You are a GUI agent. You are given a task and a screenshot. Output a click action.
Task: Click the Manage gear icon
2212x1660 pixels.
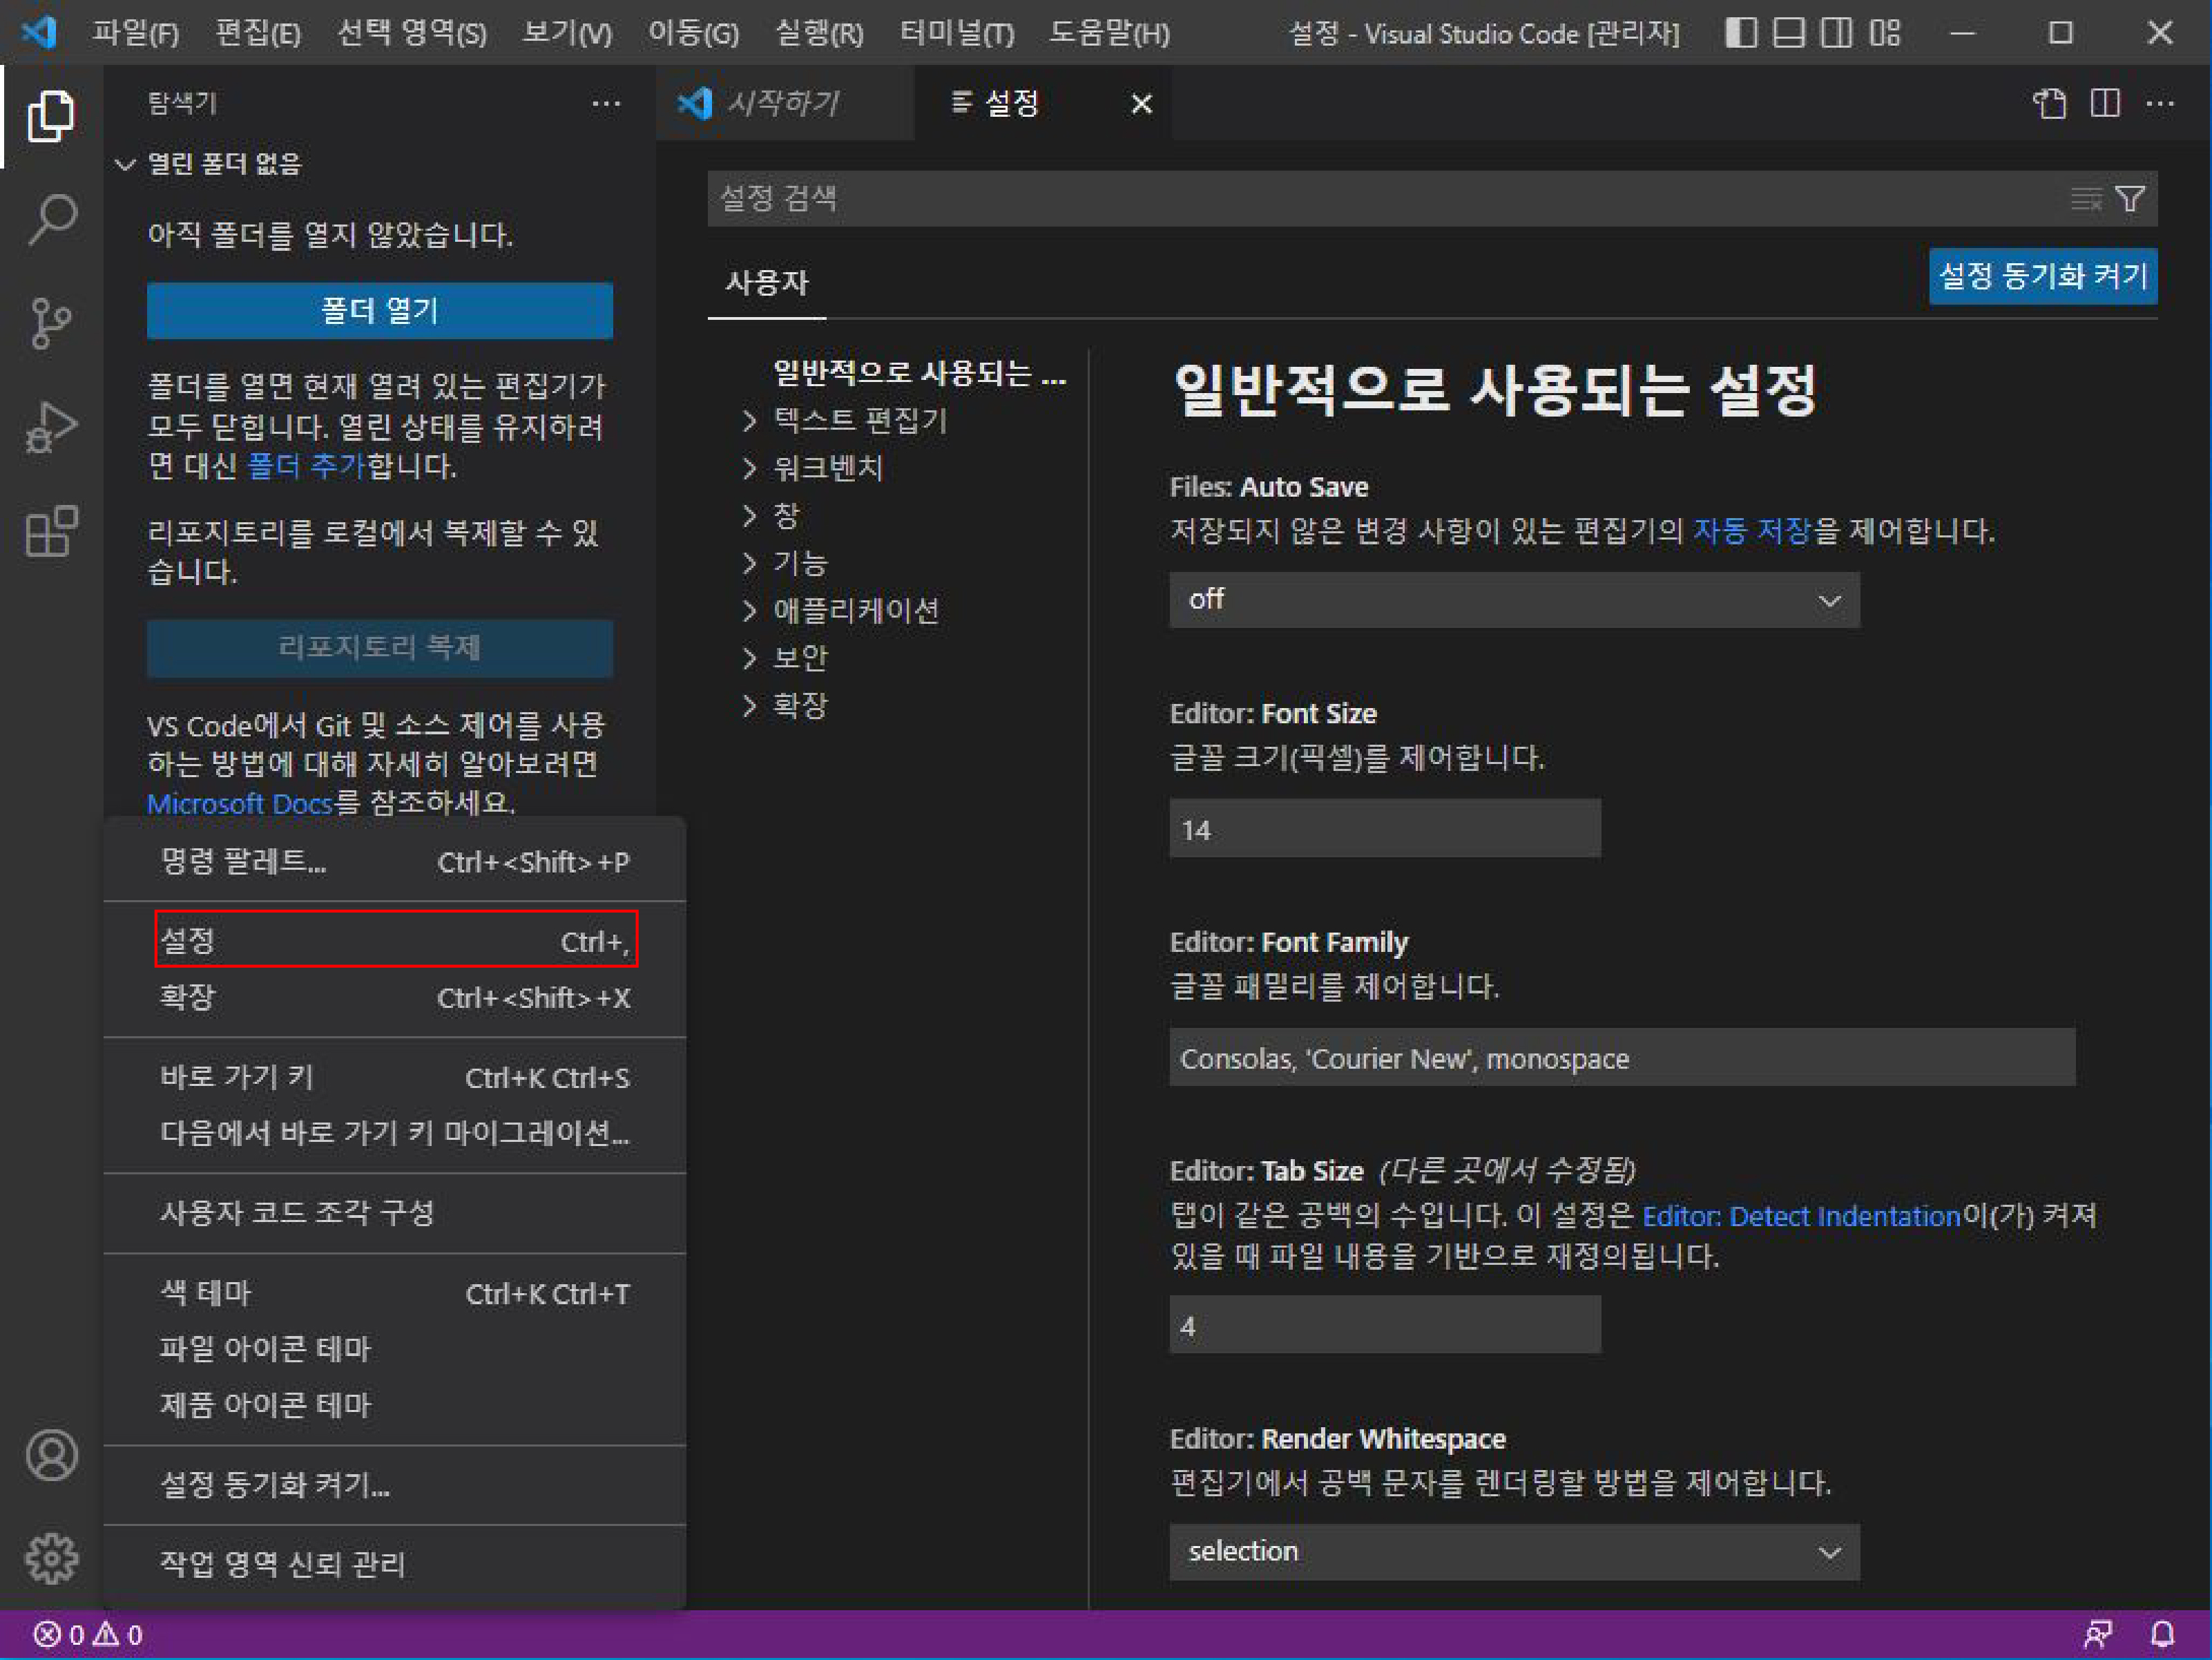(51, 1558)
